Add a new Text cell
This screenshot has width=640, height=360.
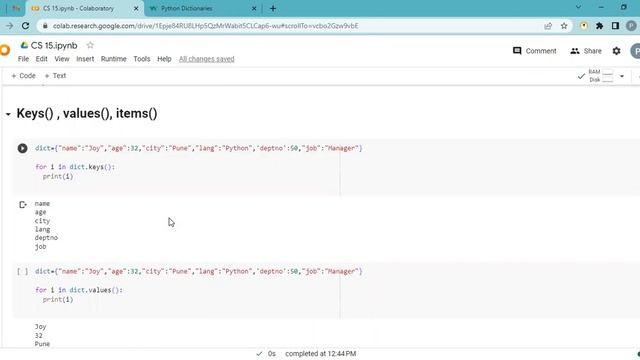55,76
